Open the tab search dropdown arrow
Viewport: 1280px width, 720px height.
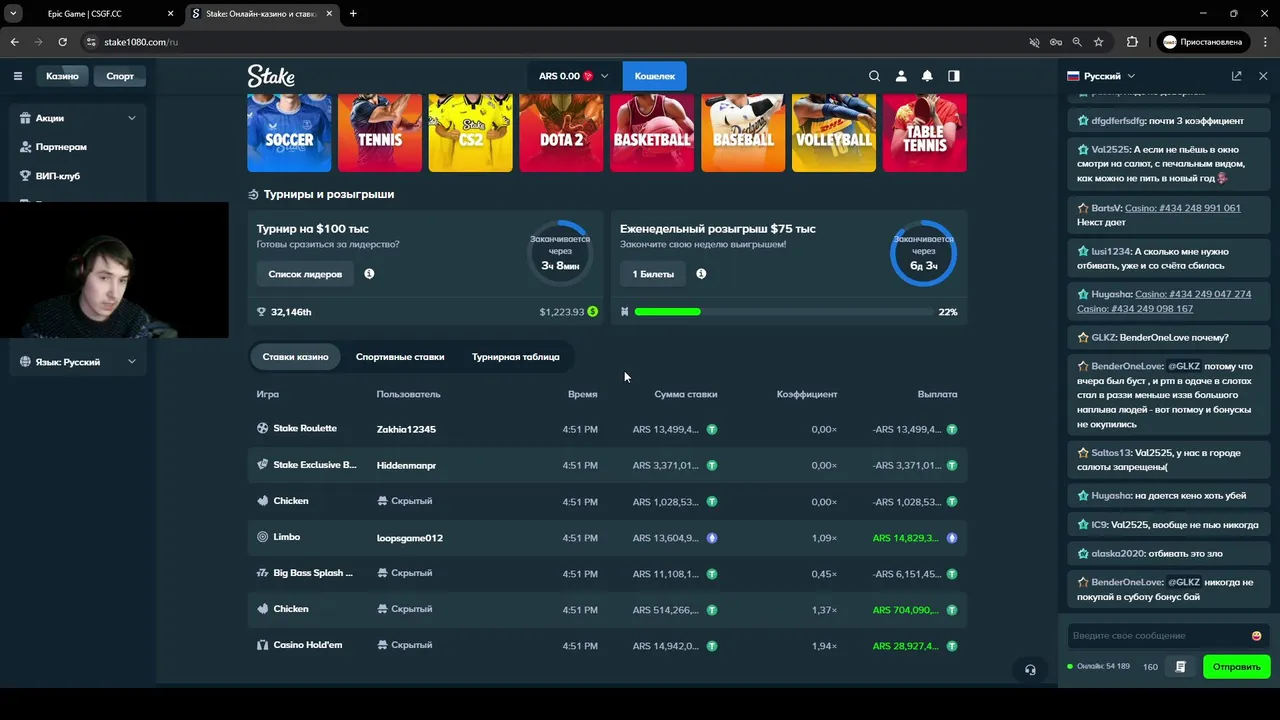tap(13, 14)
